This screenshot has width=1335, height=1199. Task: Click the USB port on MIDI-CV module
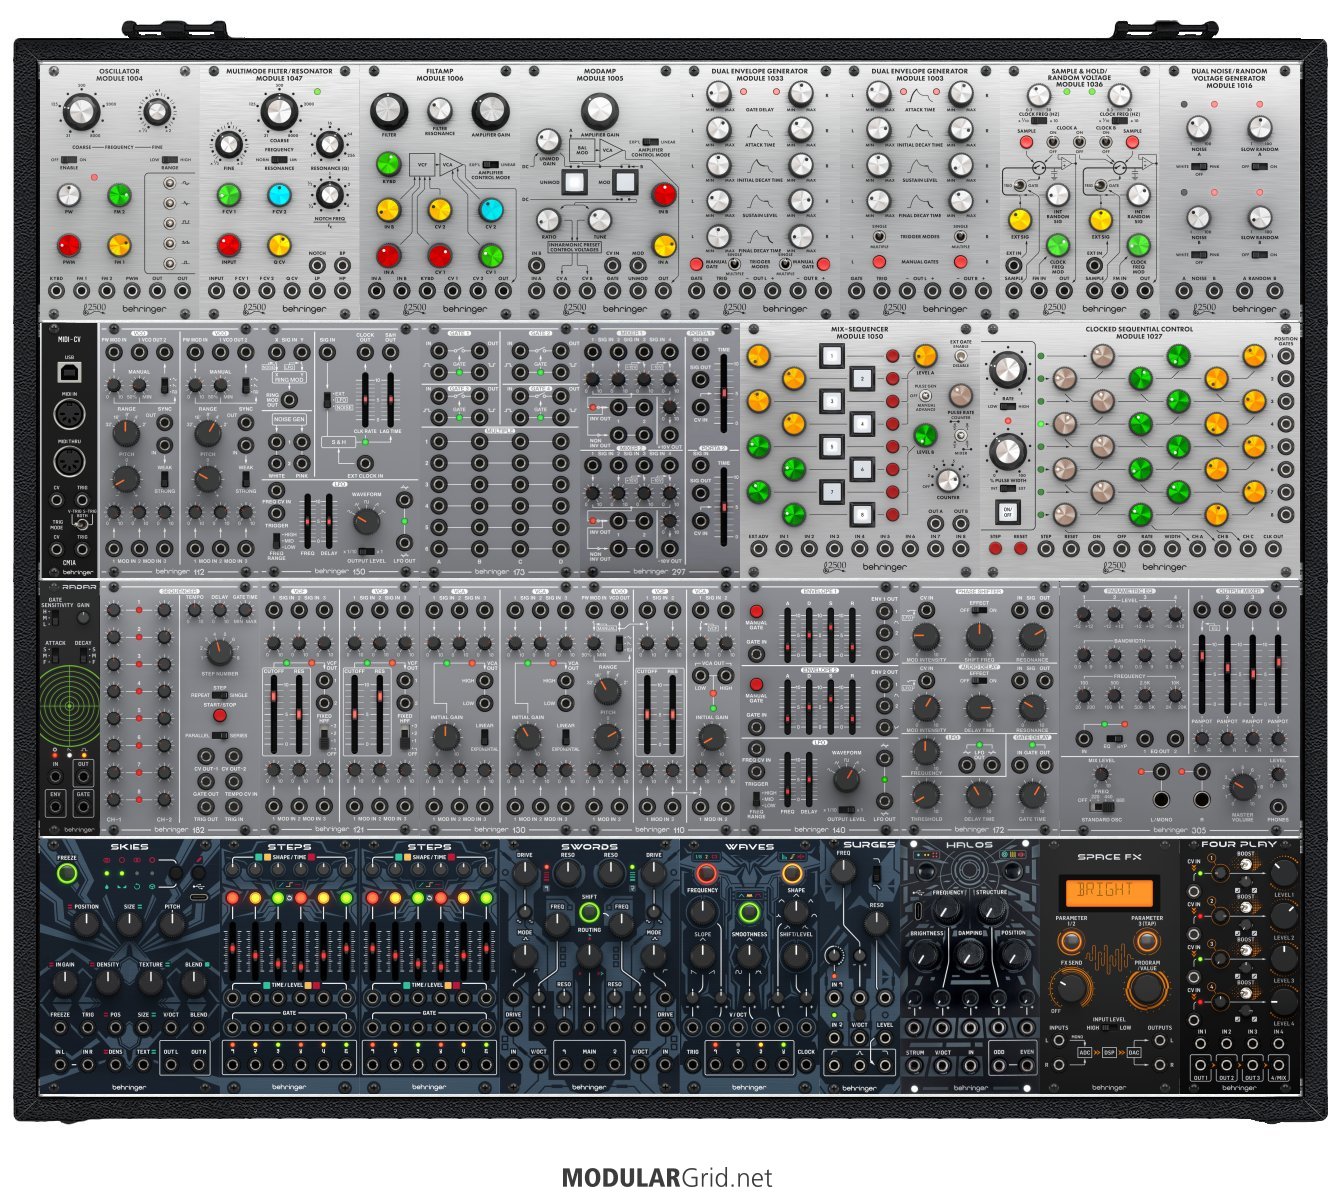(x=69, y=372)
